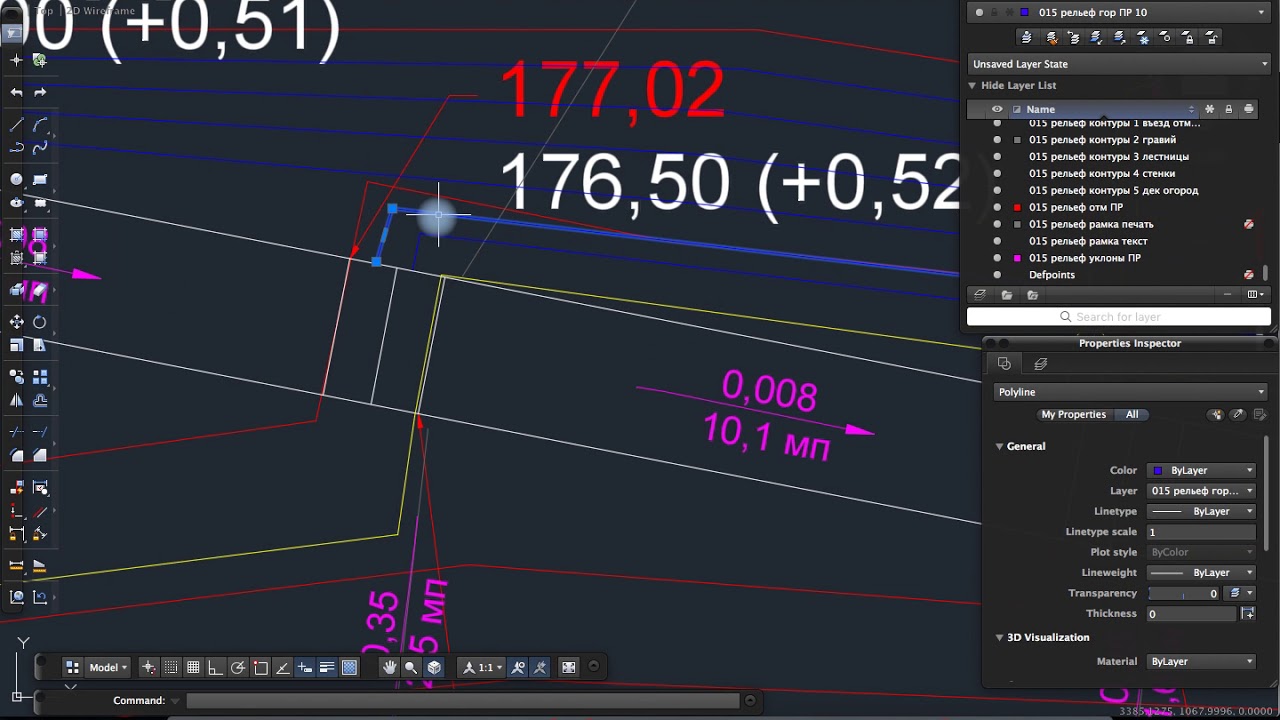
Task: Select the Spline tool
Action: coord(40,148)
